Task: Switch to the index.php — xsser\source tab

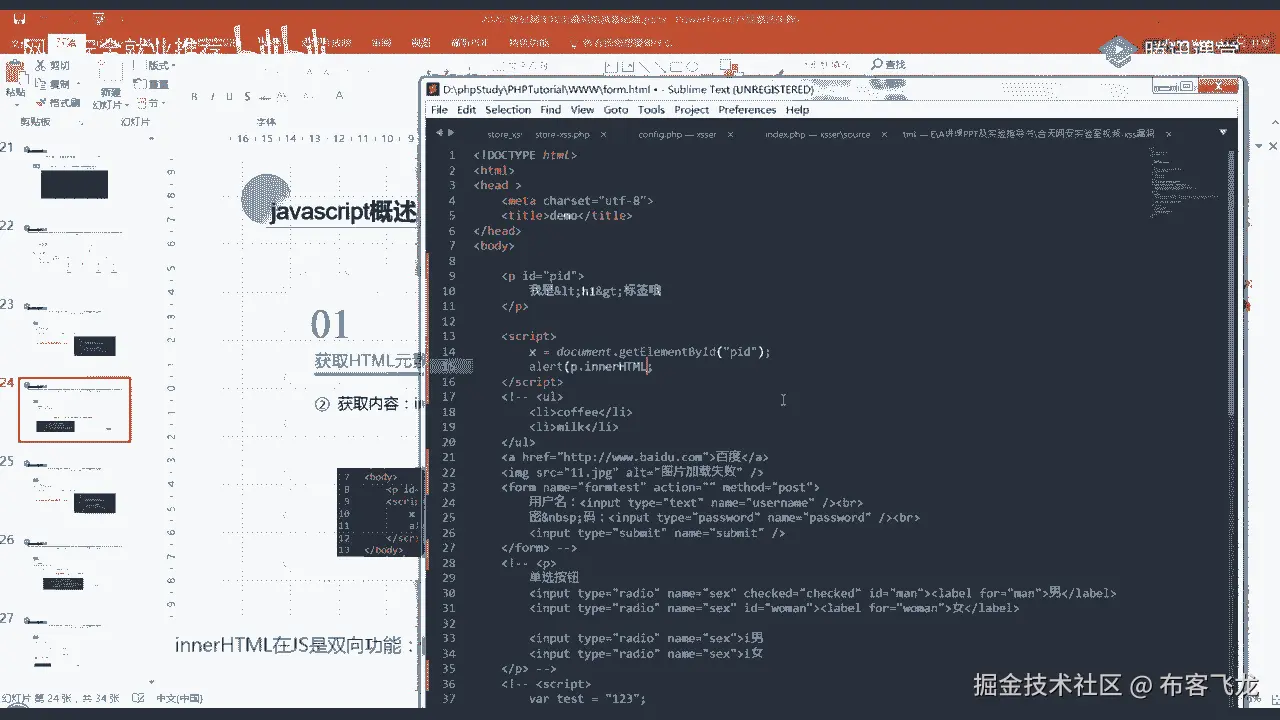Action: click(817, 134)
